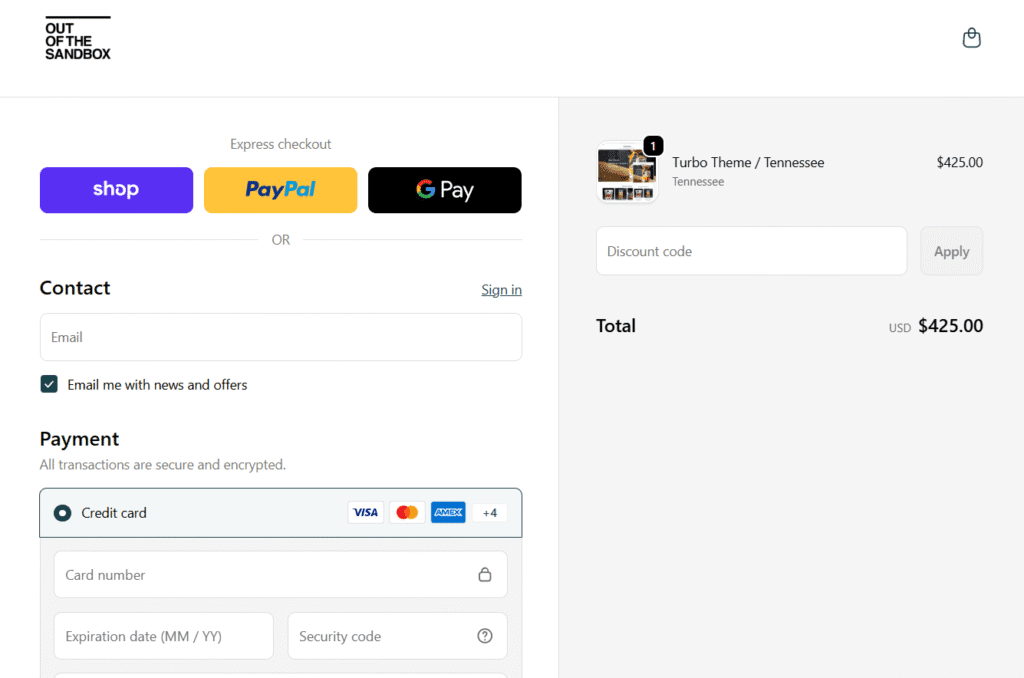
Task: Click the Apply discount button
Action: (951, 251)
